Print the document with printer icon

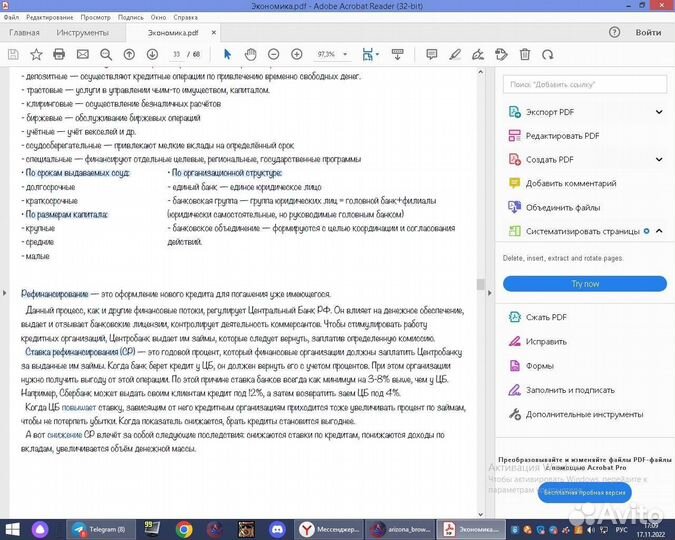[x=59, y=54]
